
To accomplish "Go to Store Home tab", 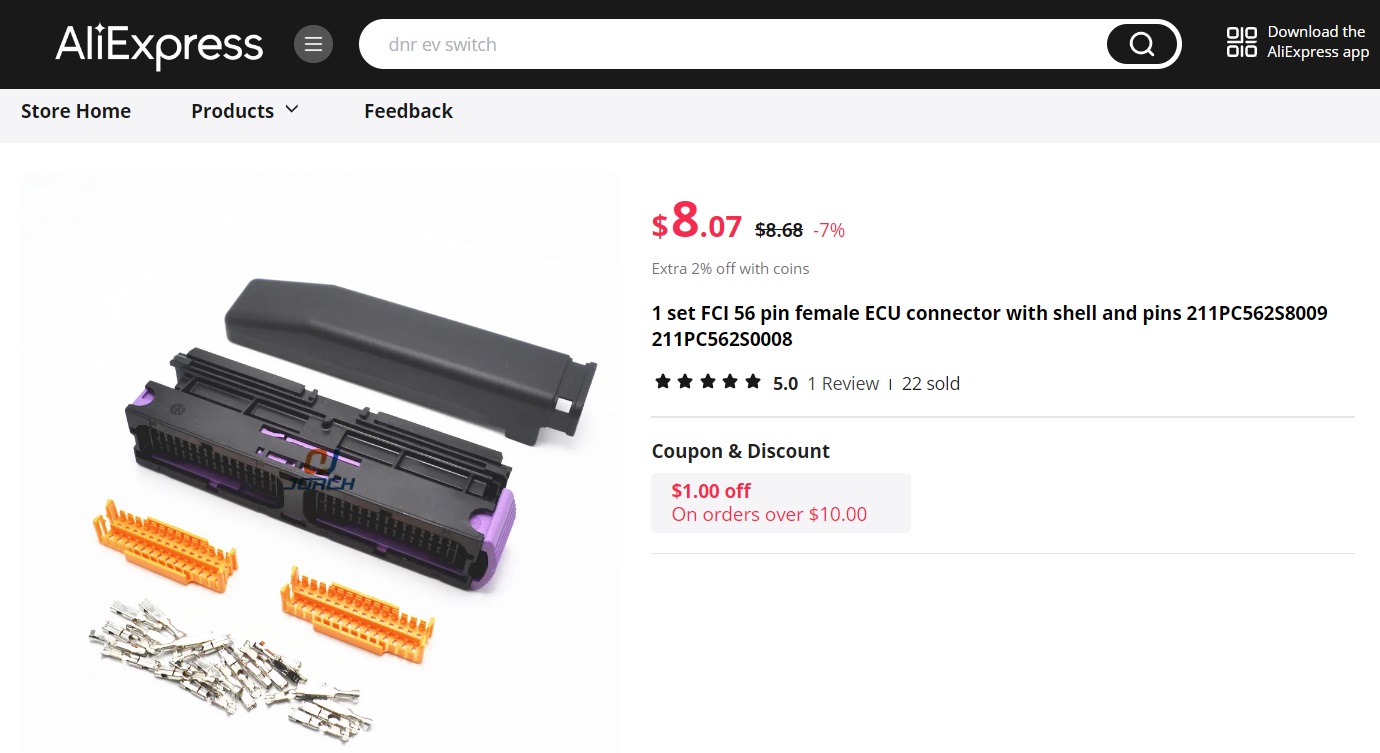I will [x=76, y=111].
